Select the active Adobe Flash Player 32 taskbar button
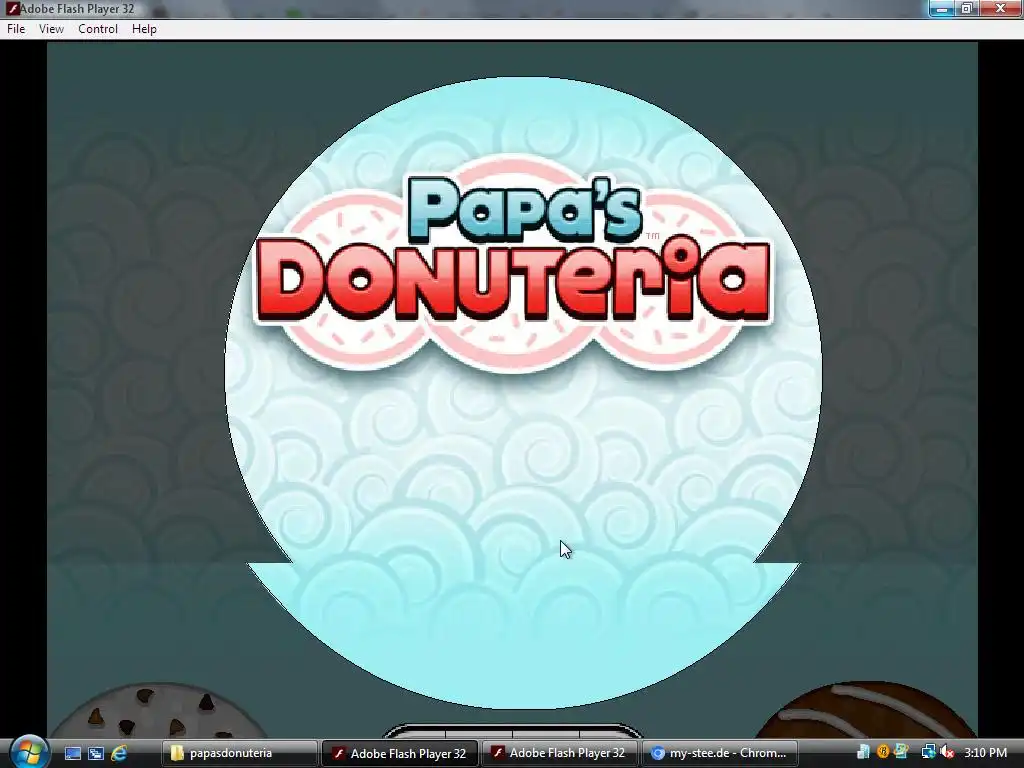Screen dimensions: 1024x768 [x=400, y=753]
